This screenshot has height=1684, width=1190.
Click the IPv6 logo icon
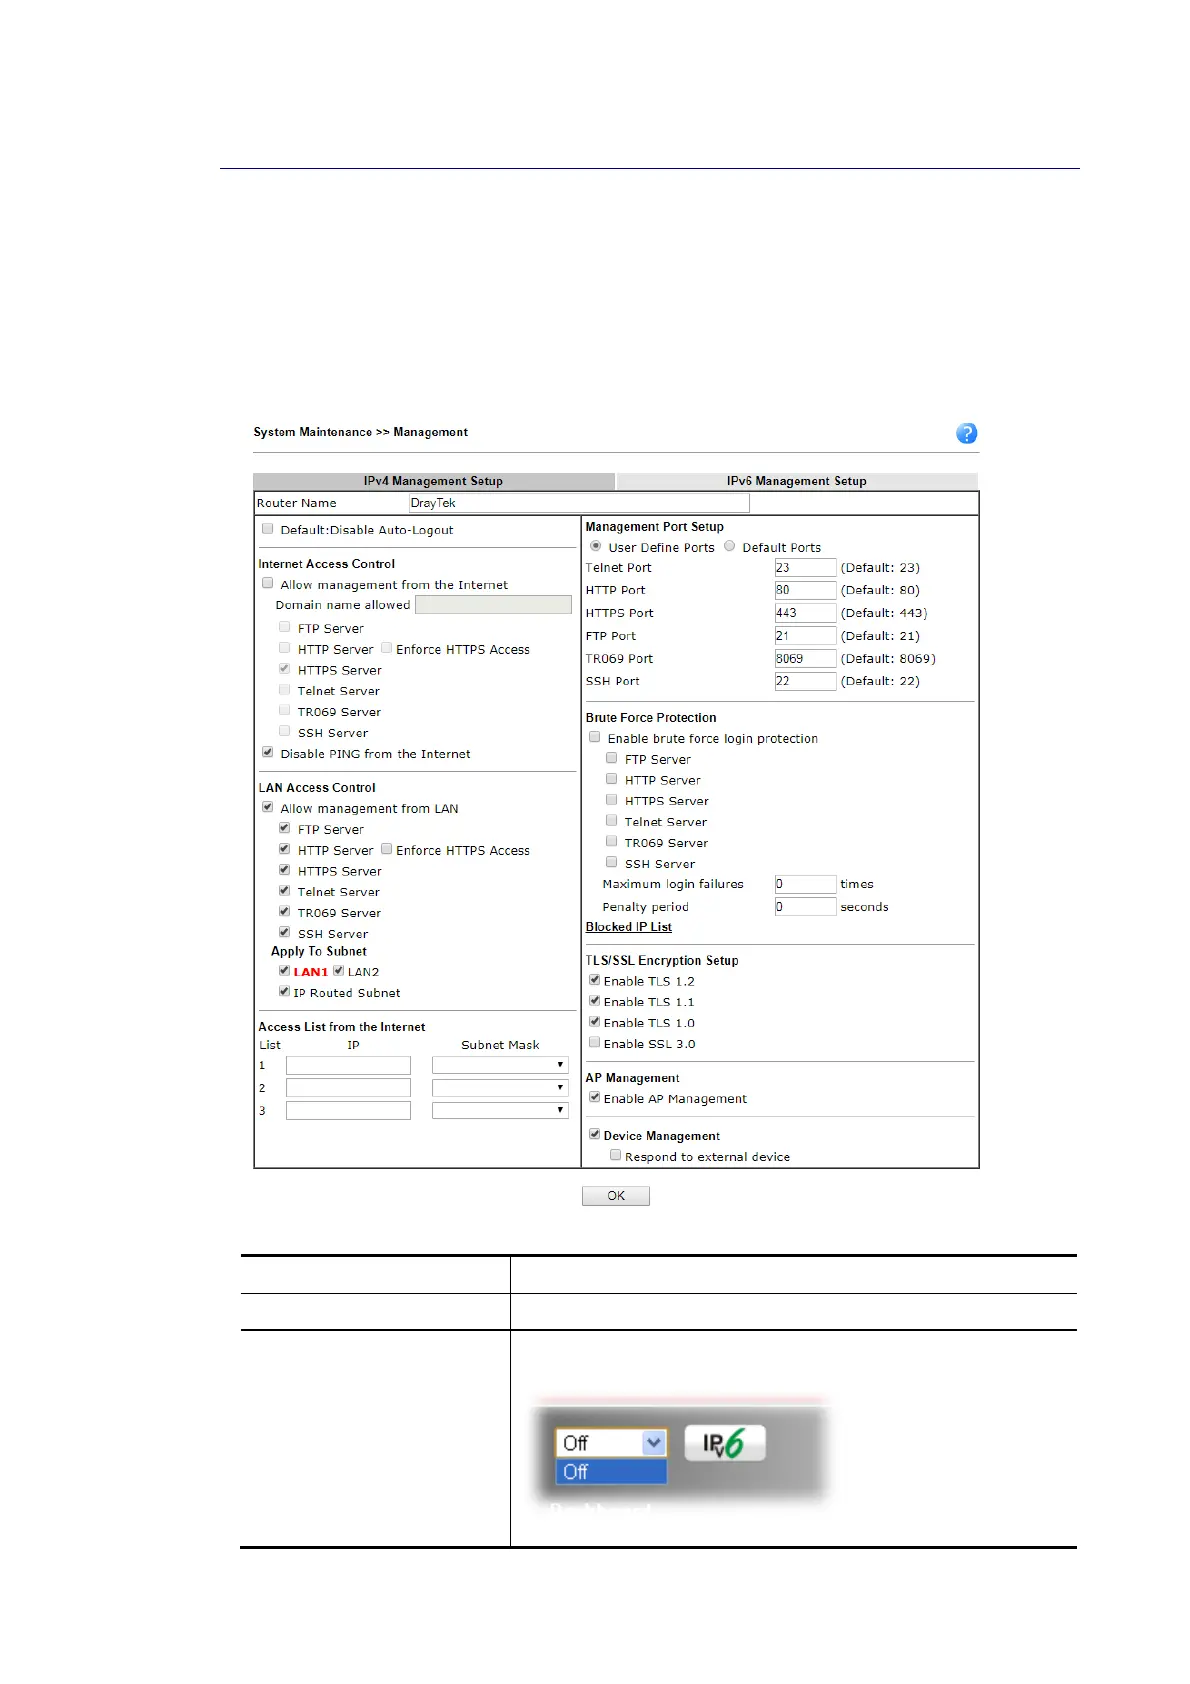coord(725,1443)
